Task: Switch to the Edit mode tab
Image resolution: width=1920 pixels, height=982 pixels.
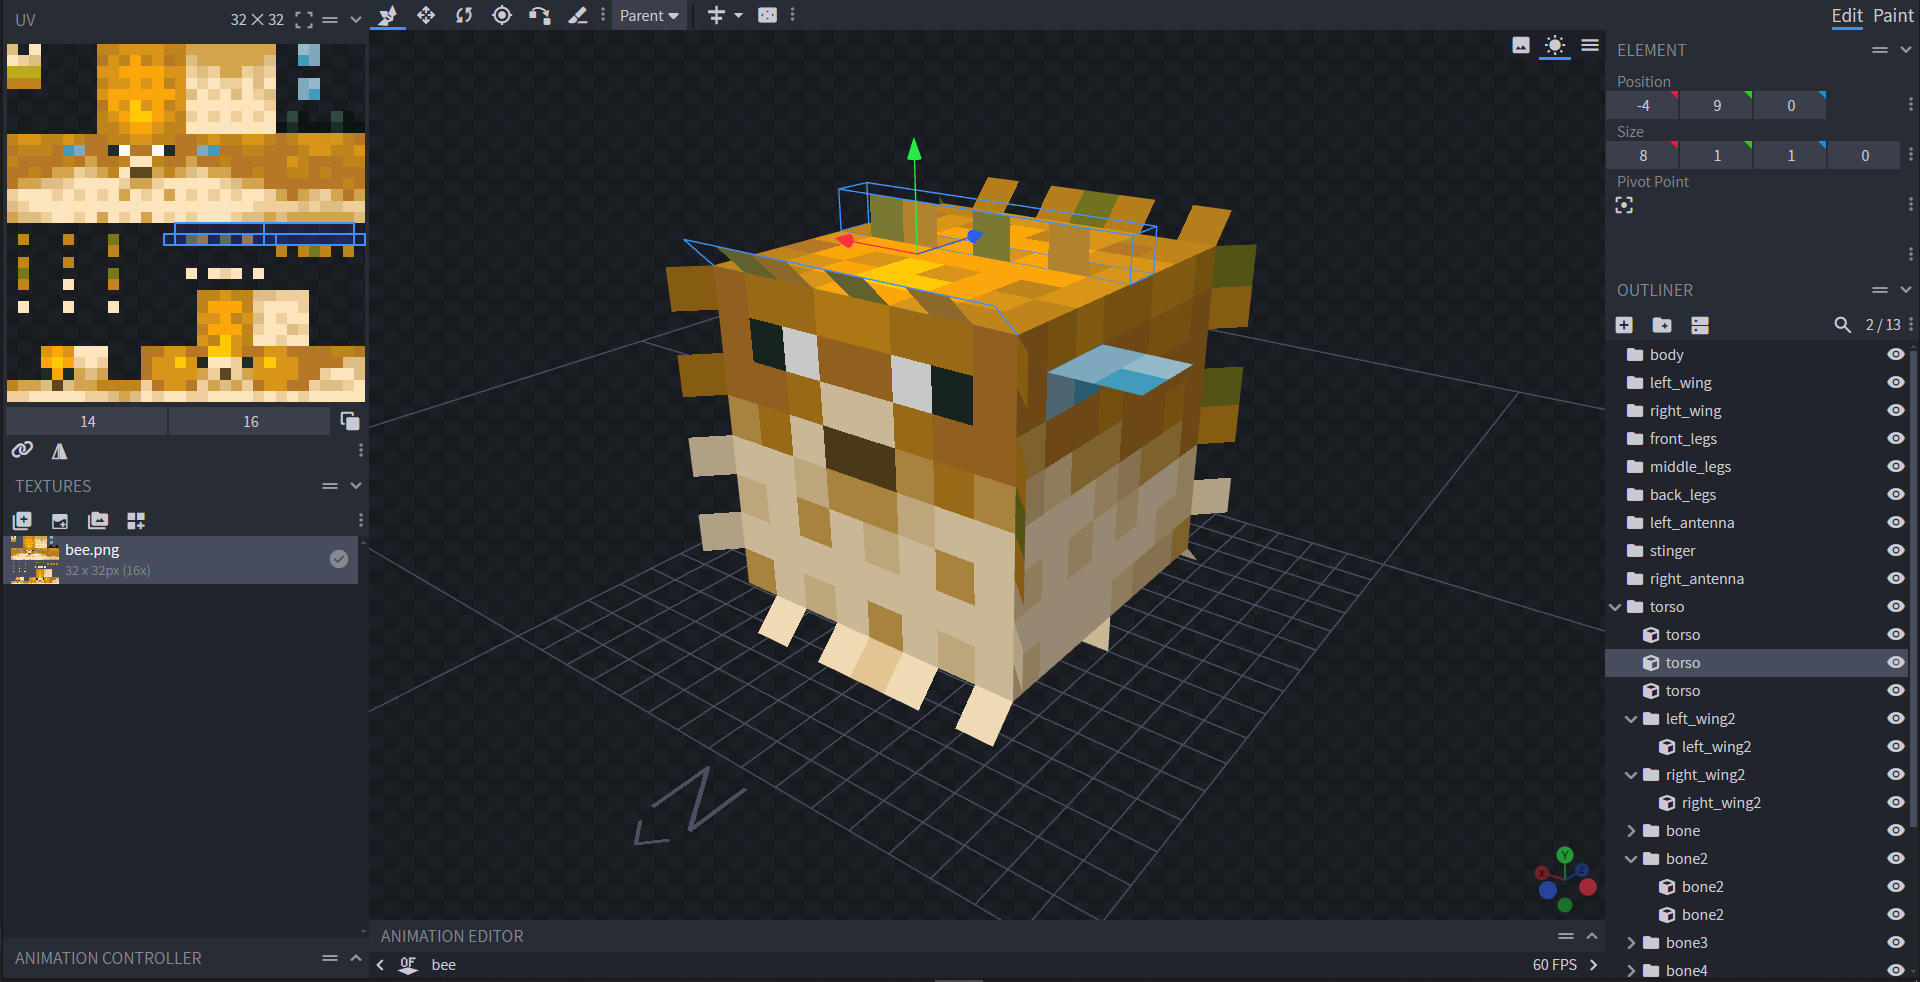Action: pos(1847,16)
